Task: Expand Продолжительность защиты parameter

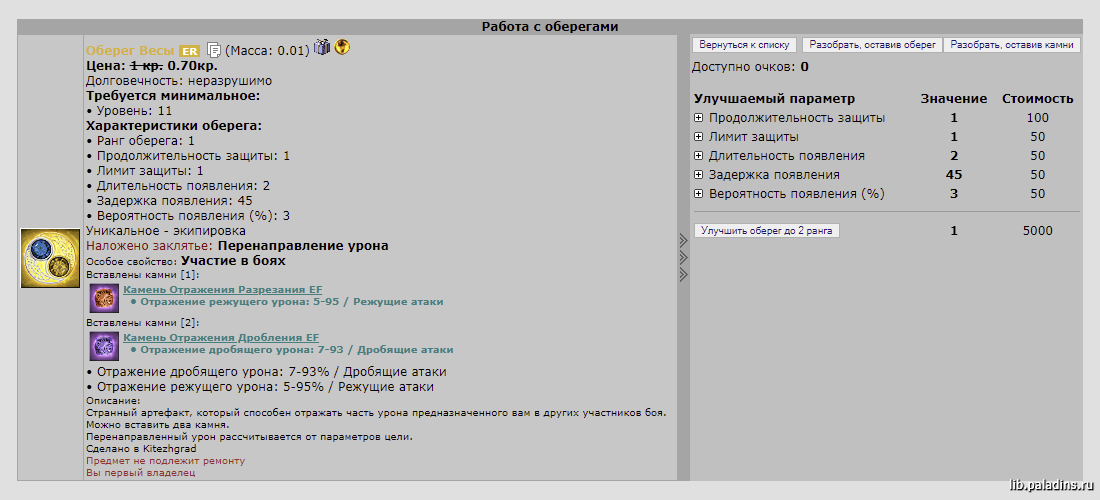Action: pos(698,118)
